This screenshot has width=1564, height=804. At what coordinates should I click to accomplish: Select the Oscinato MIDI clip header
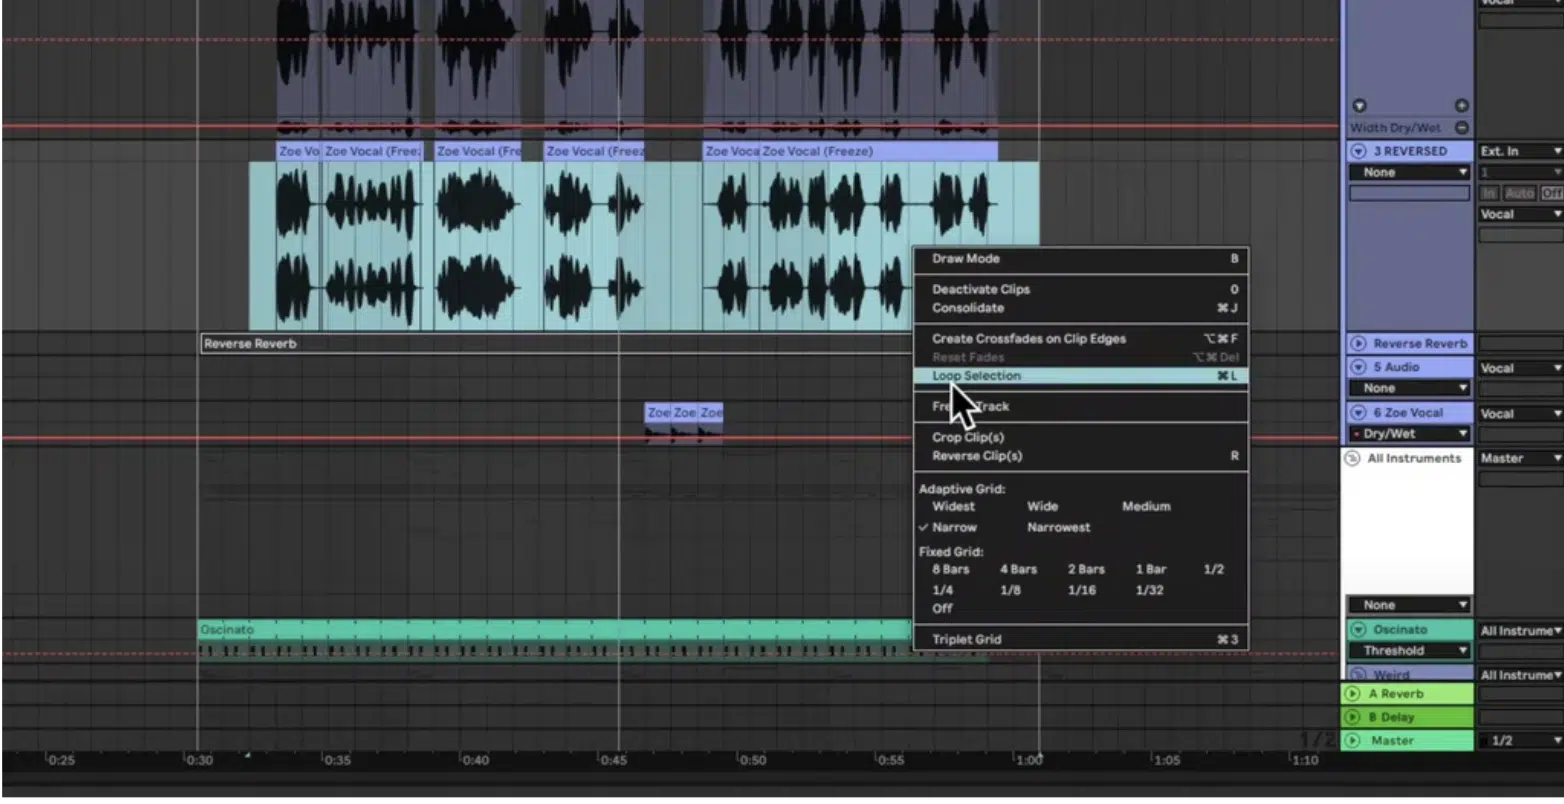(555, 630)
